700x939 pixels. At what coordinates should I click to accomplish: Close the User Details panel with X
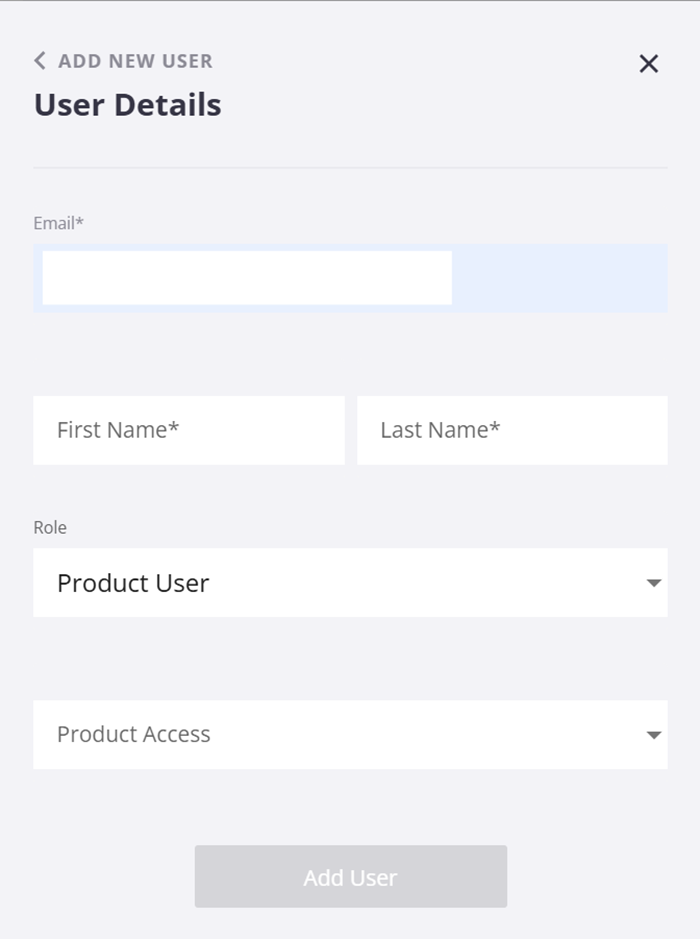(649, 64)
